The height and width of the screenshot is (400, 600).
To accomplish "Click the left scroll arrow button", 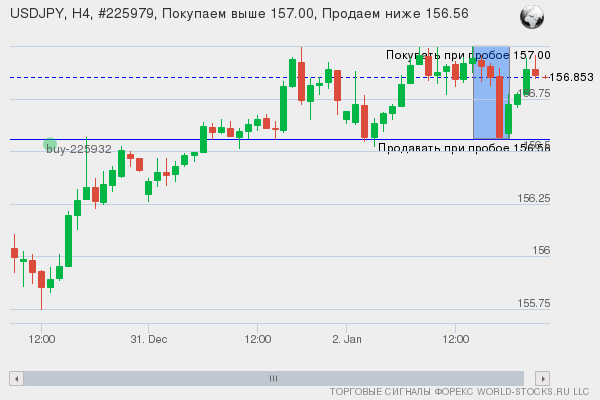I will [16, 379].
